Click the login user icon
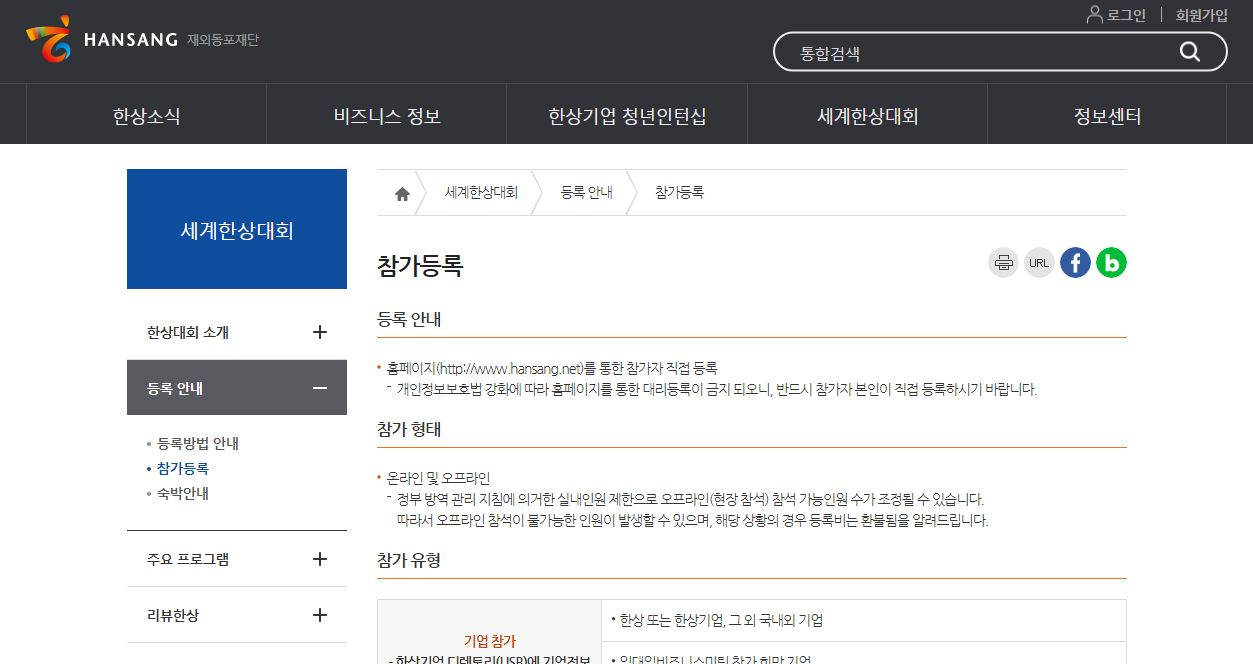Screen dimensions: 1253x664 point(1095,15)
